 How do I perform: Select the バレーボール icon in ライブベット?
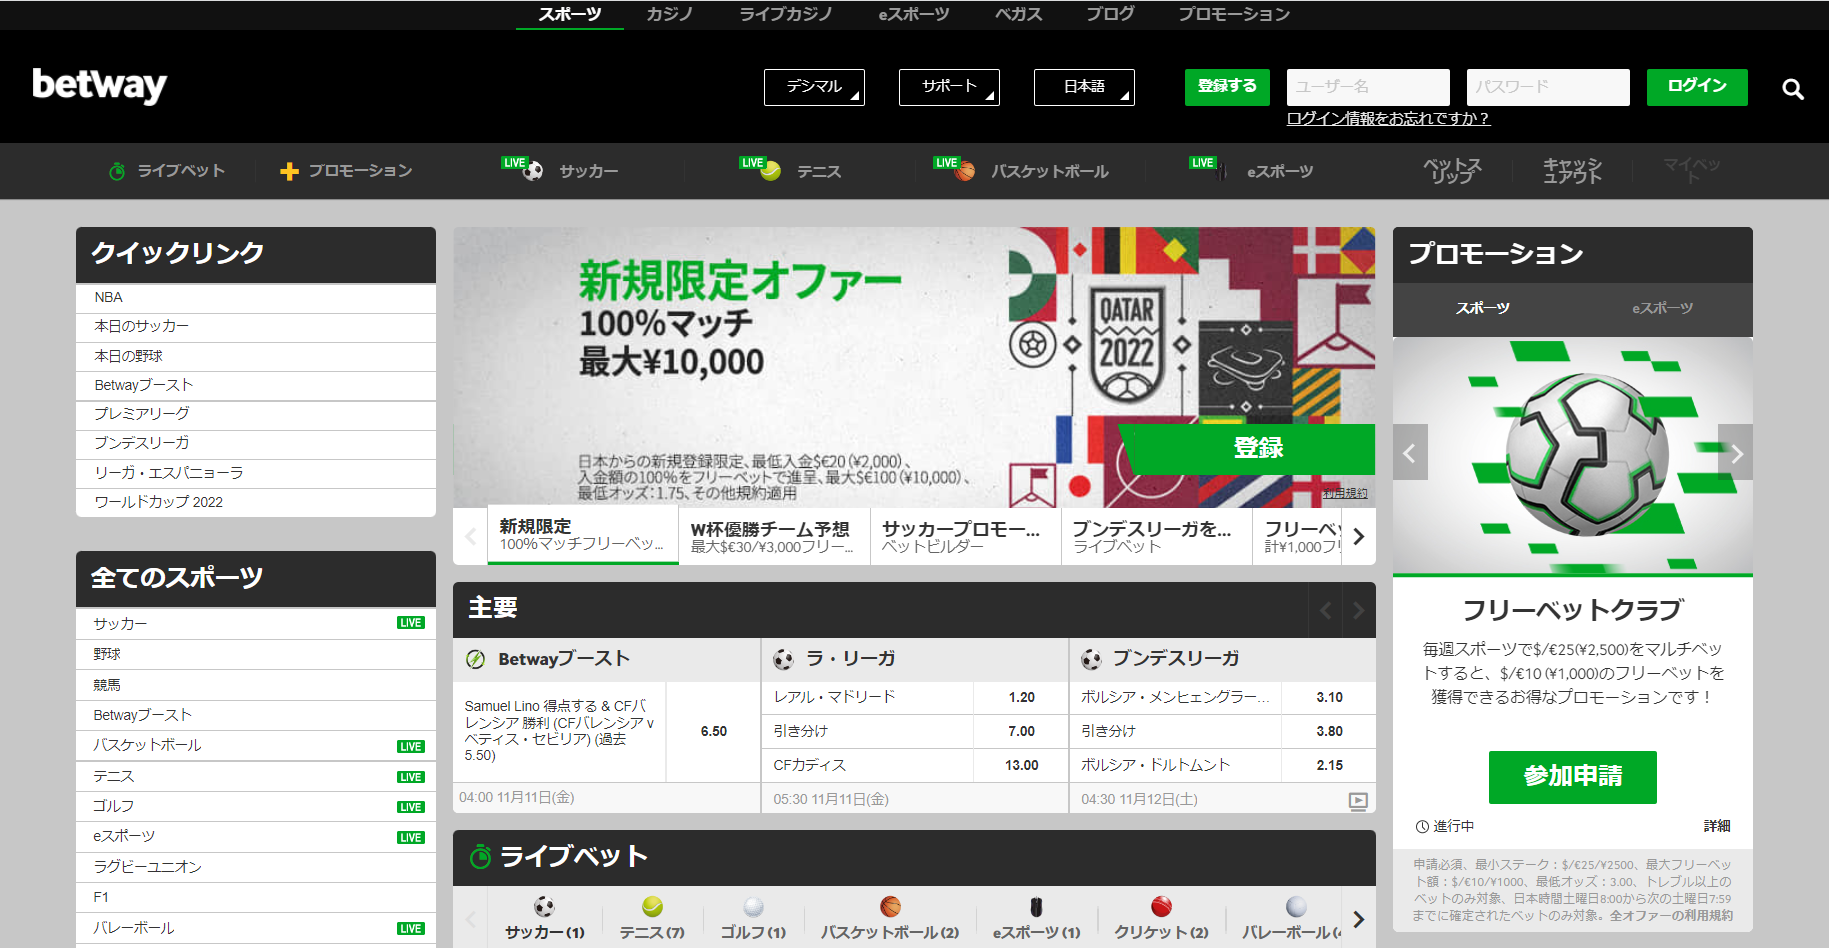1296,906
